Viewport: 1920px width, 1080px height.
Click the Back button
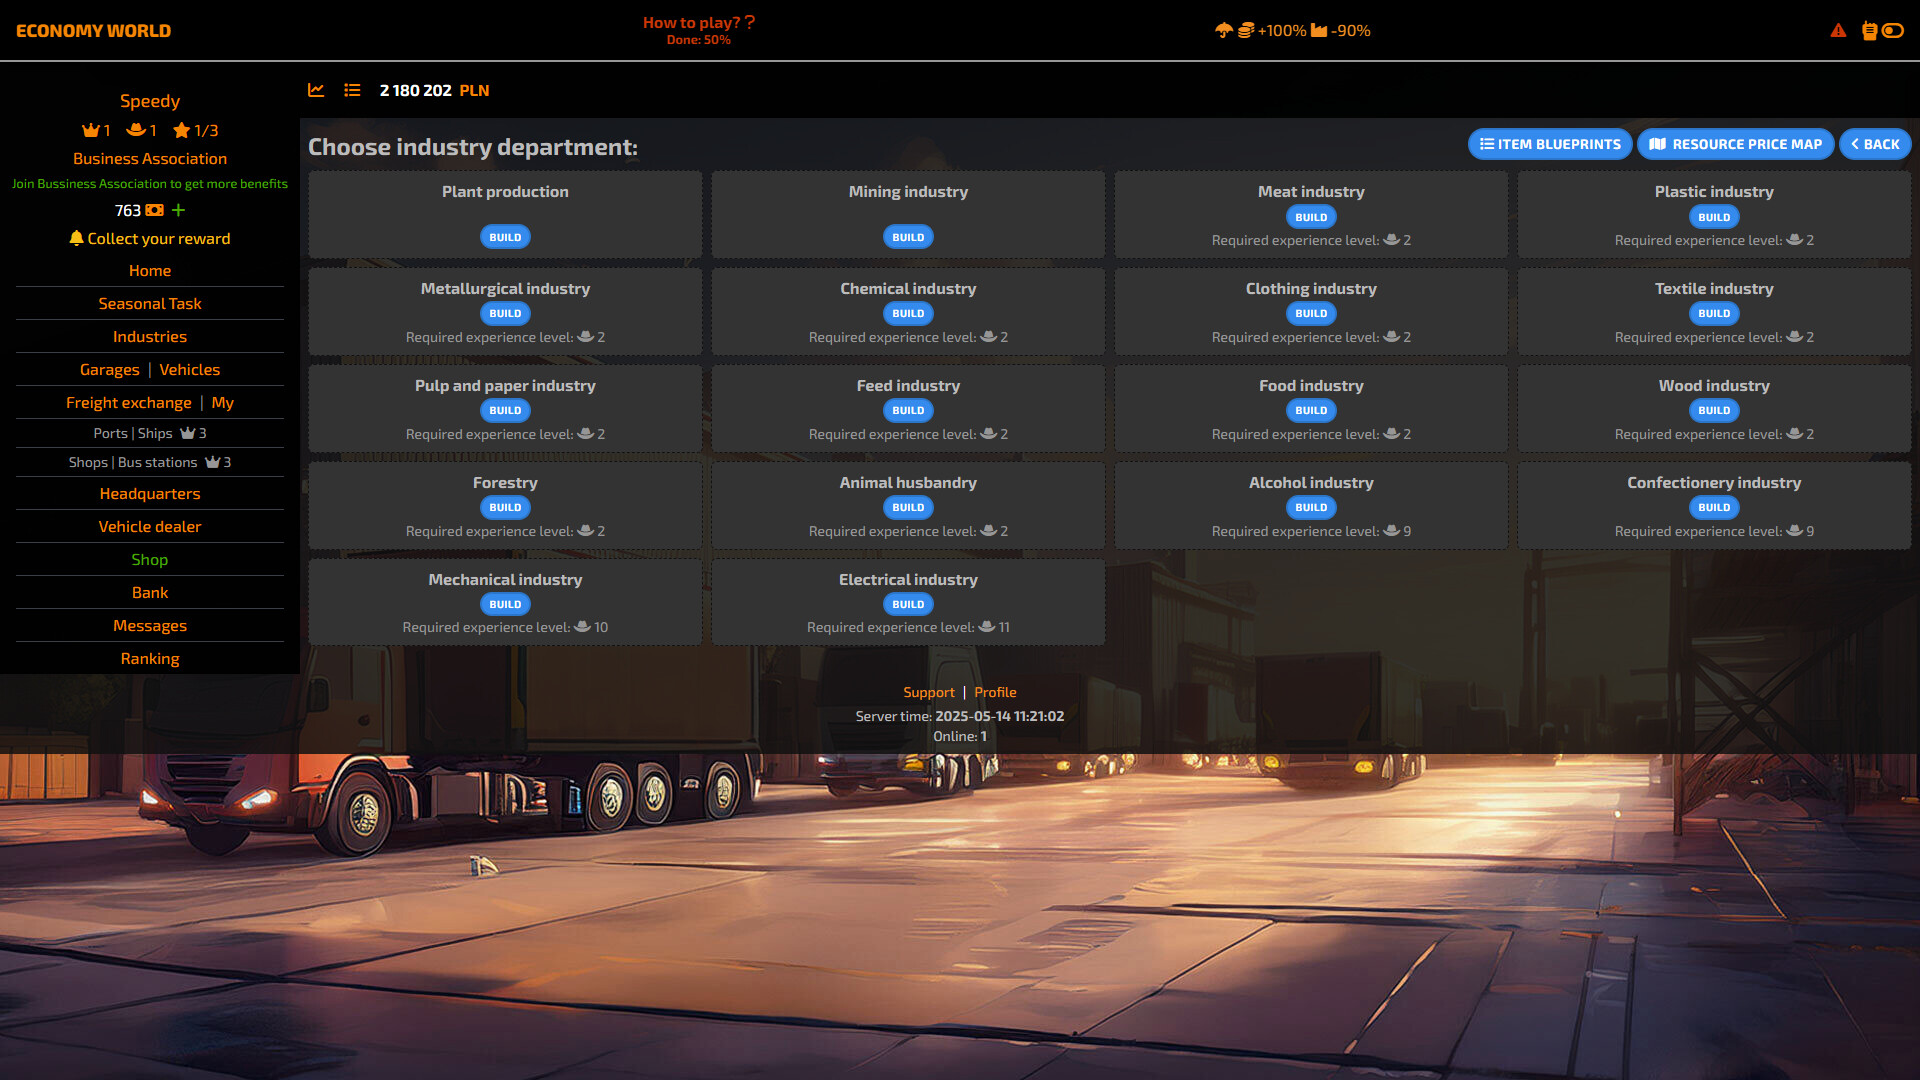[x=1875, y=144]
